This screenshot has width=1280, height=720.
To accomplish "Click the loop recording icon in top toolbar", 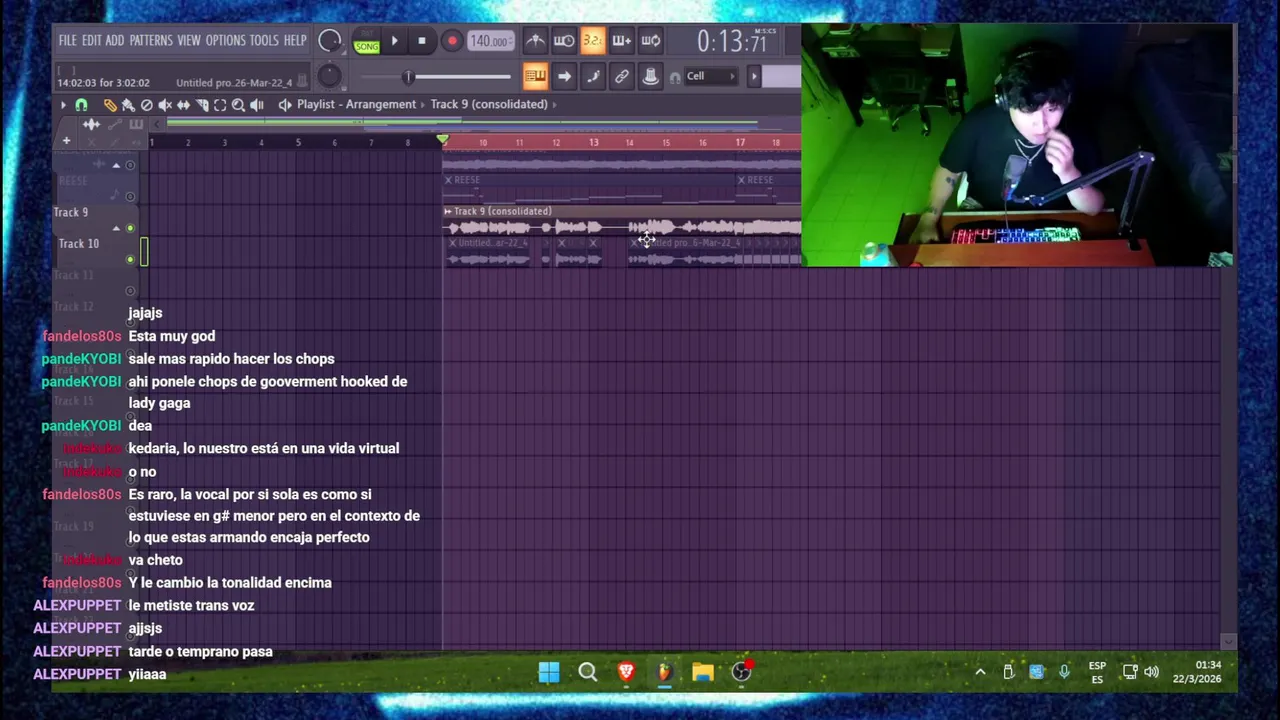I will click(x=650, y=41).
